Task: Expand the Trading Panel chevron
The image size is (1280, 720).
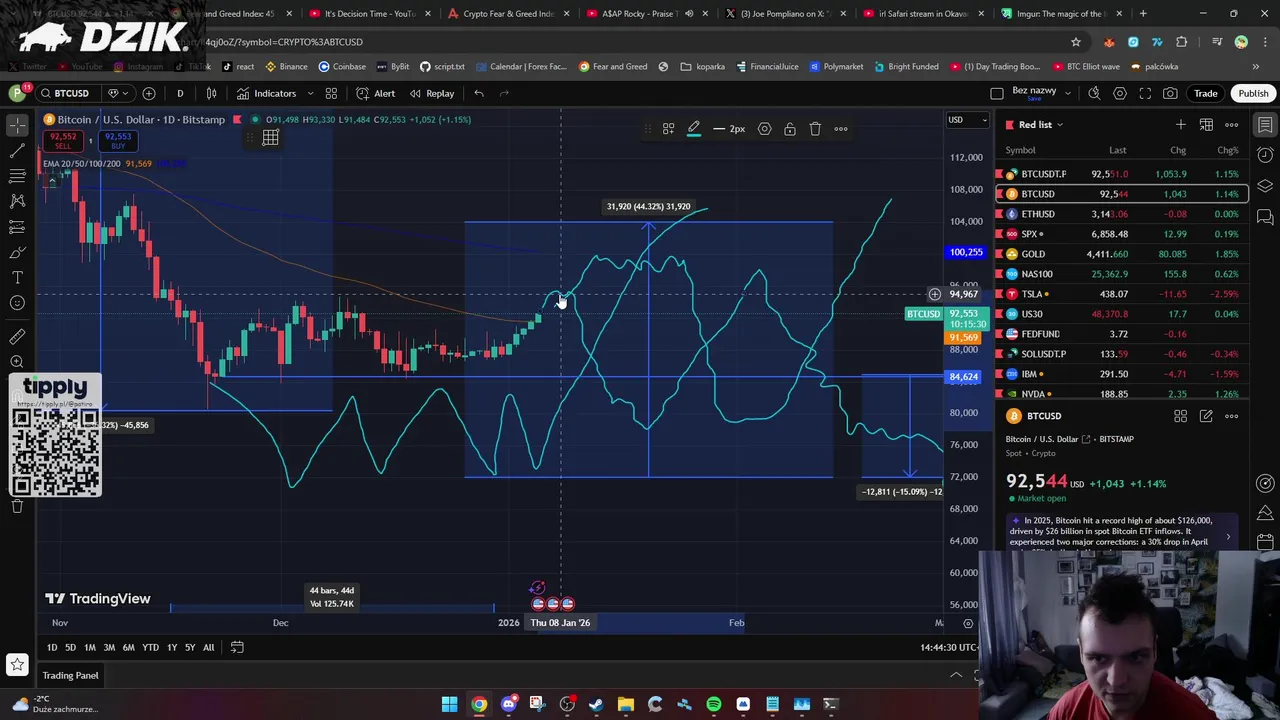Action: [x=956, y=675]
